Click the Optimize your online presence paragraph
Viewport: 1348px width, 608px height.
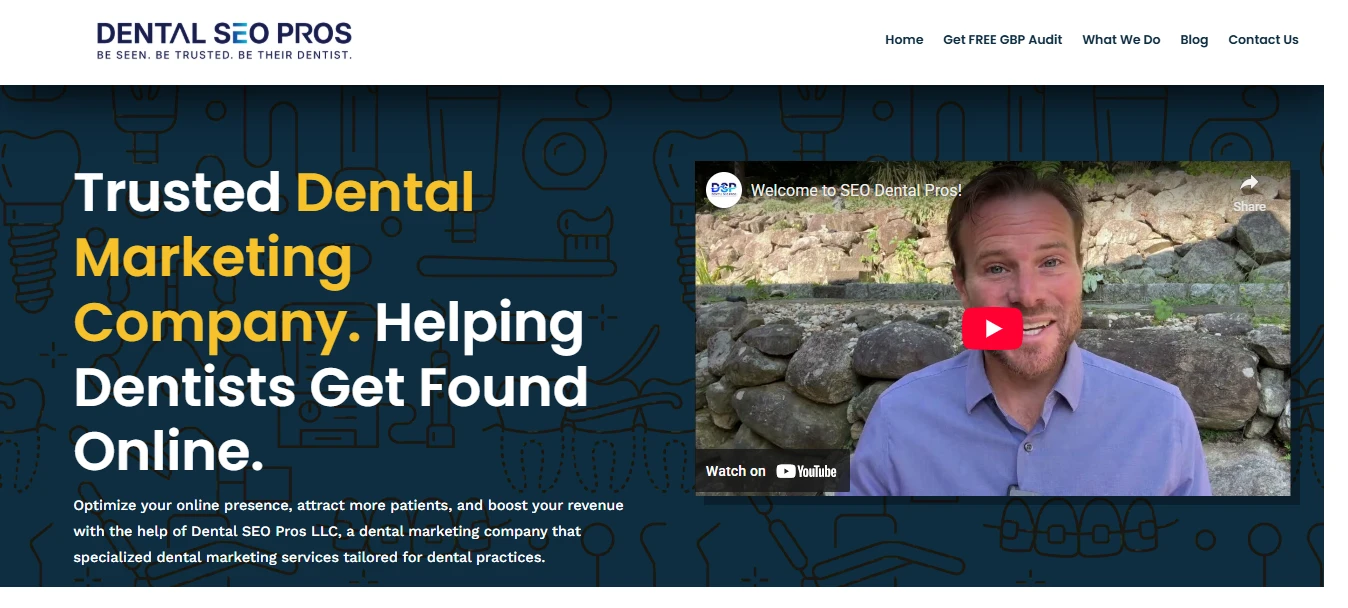348,531
